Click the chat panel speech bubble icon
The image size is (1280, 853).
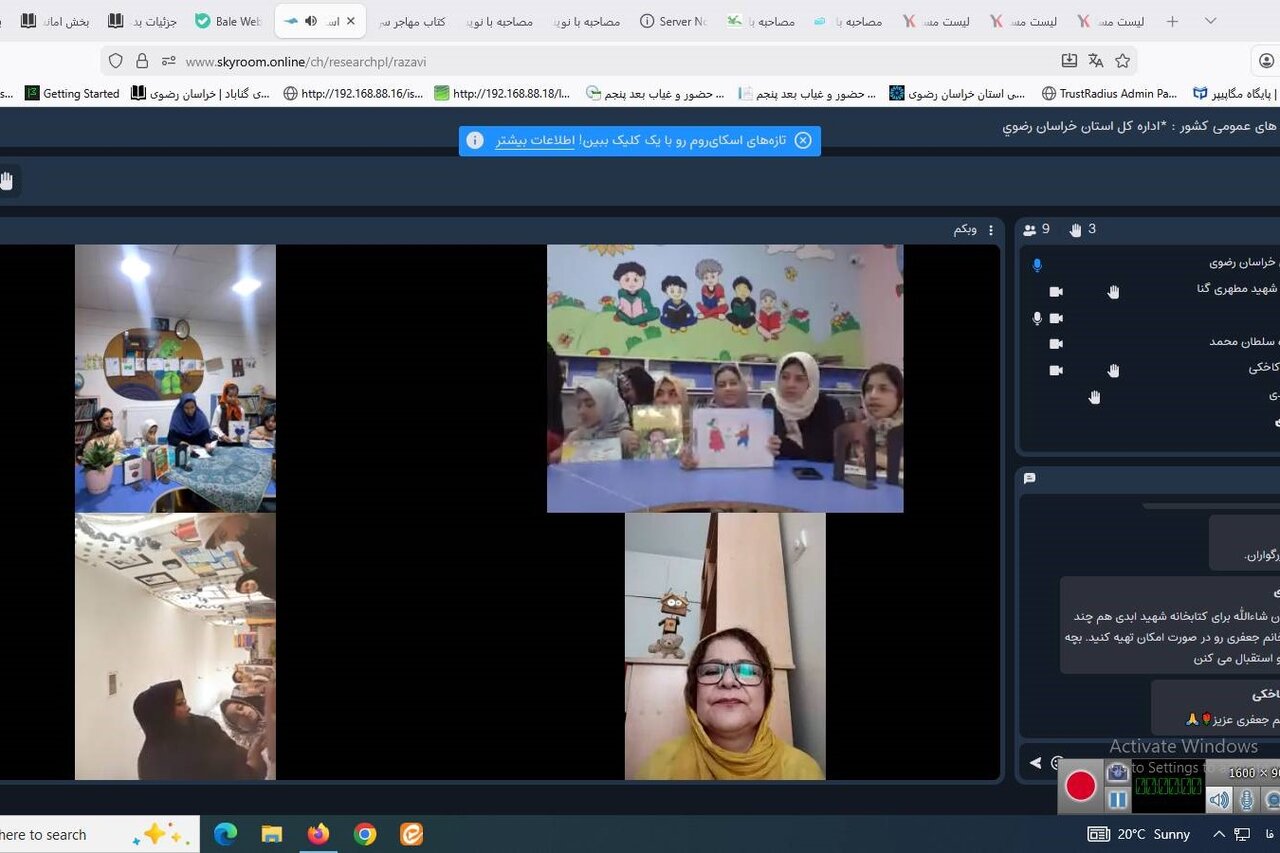click(x=1029, y=479)
